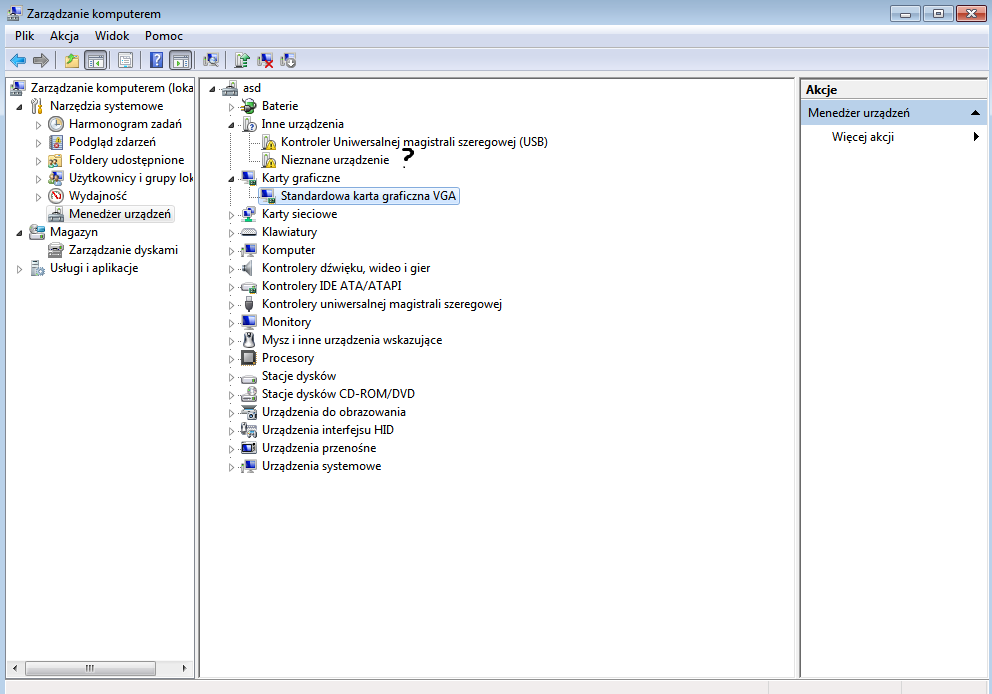Toggle the console tree pane toolbar icon
Viewport: 992px width, 694px height.
coord(96,61)
